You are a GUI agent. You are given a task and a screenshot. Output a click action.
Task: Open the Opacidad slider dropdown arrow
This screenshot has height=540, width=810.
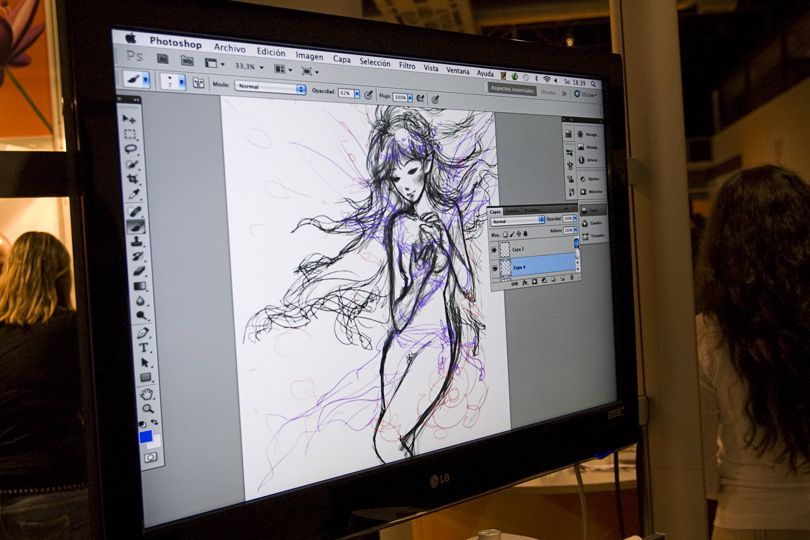[356, 94]
